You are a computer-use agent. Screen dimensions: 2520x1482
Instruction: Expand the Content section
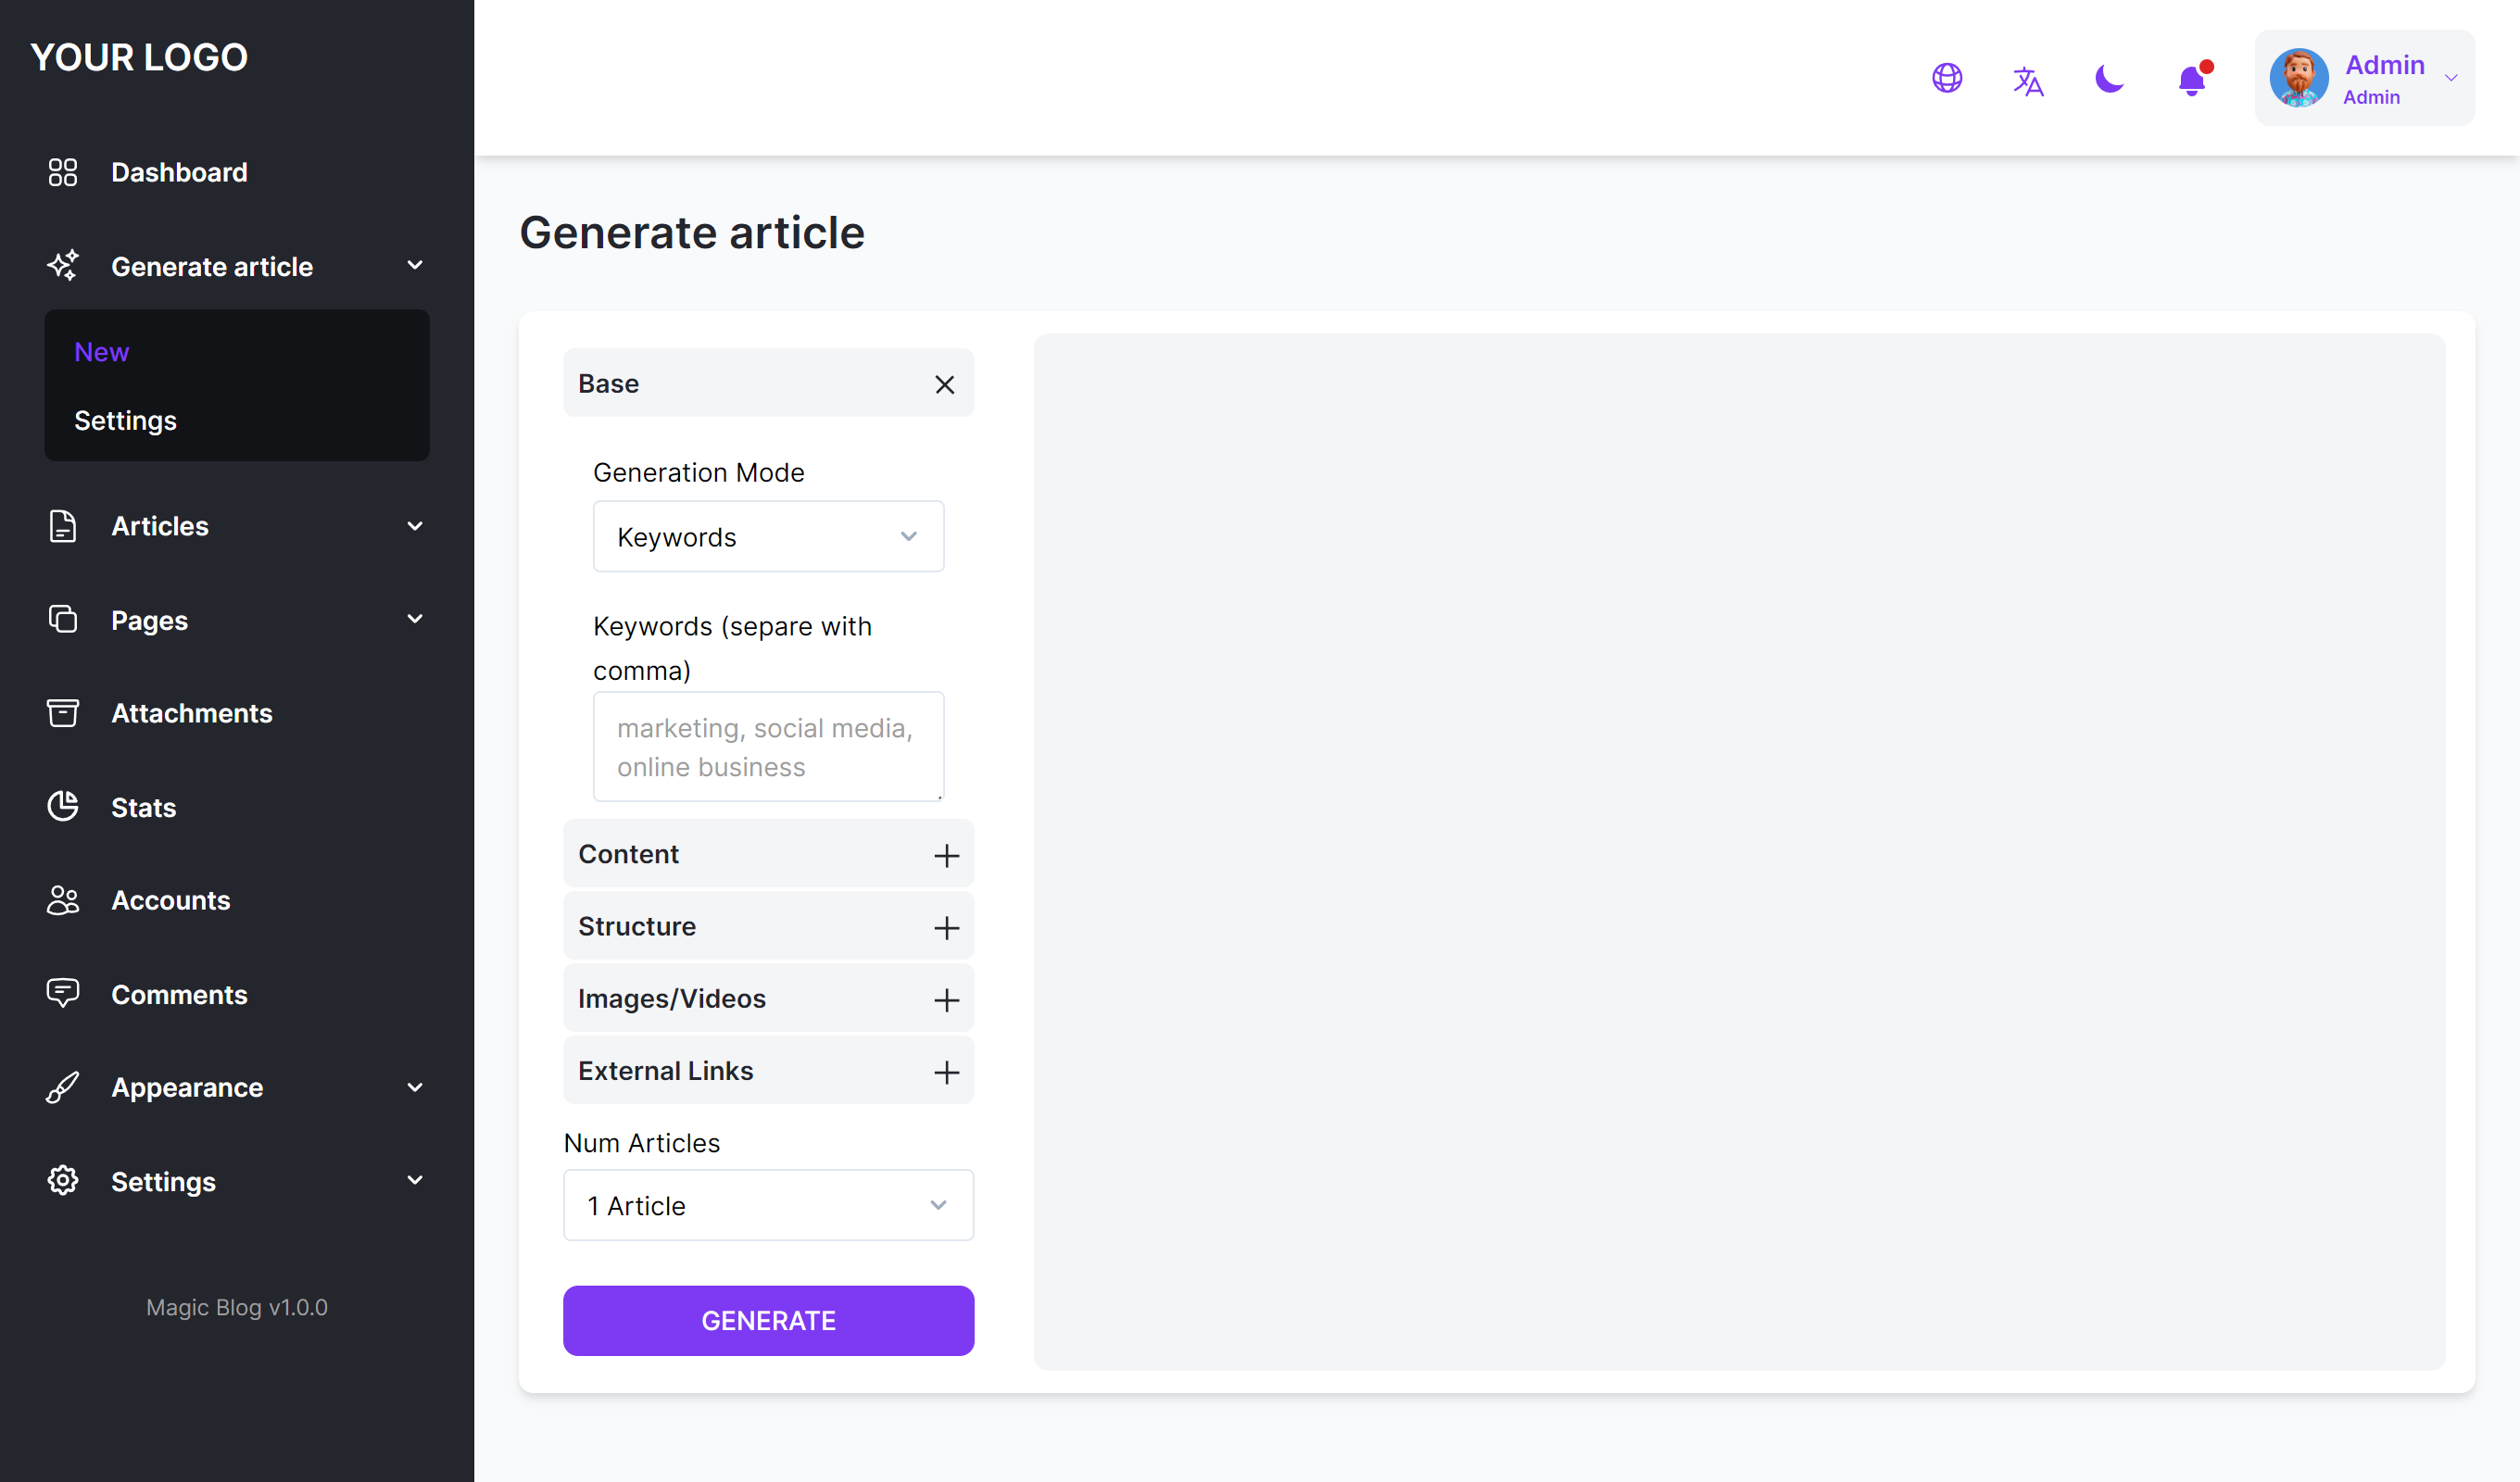tap(945, 855)
